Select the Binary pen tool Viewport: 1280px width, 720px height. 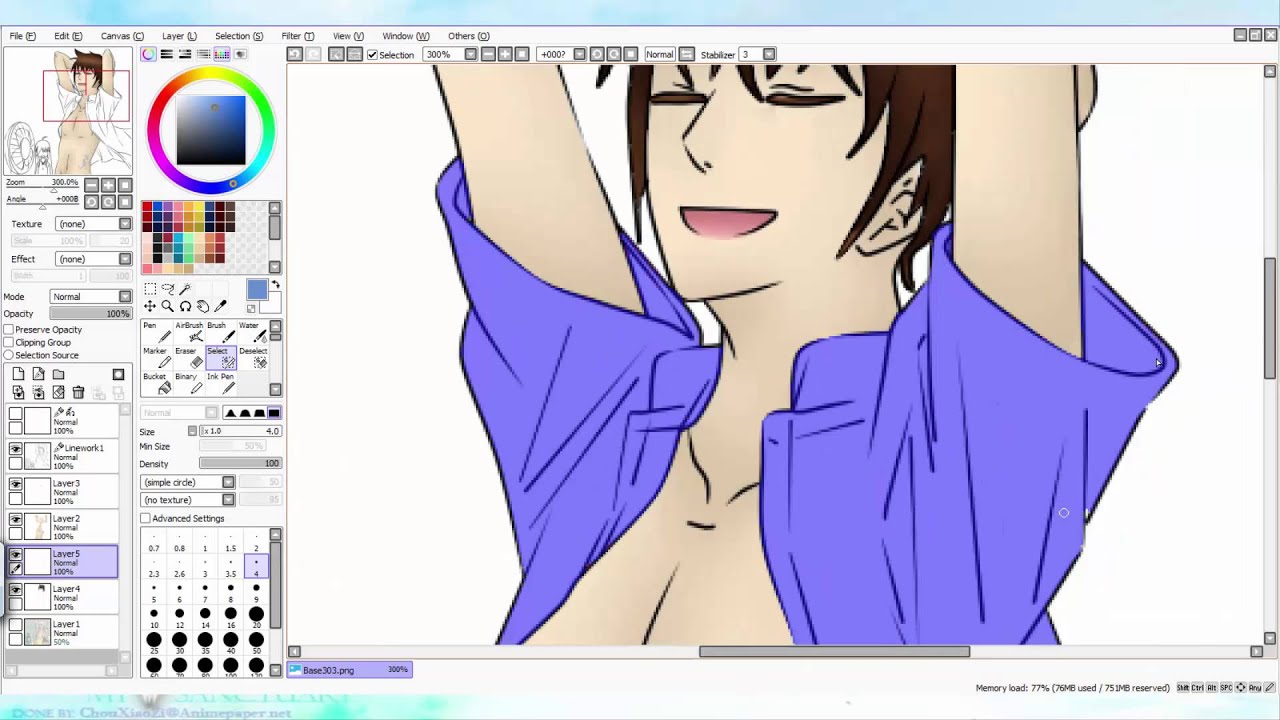[187, 383]
